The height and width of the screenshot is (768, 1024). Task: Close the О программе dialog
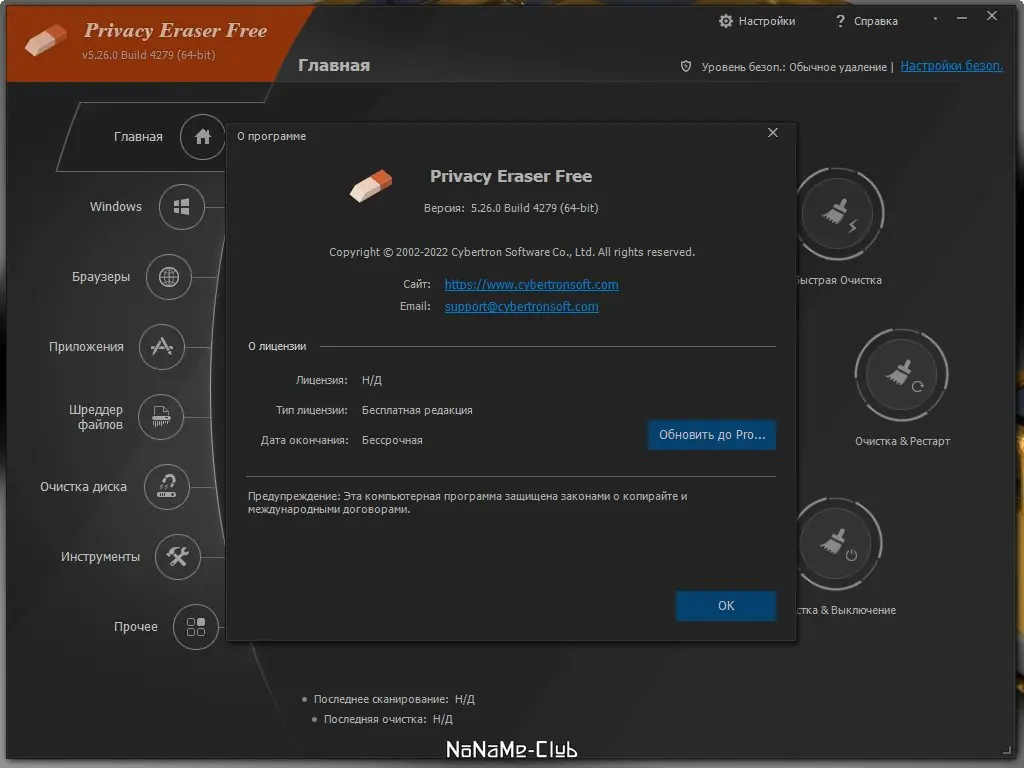click(773, 133)
